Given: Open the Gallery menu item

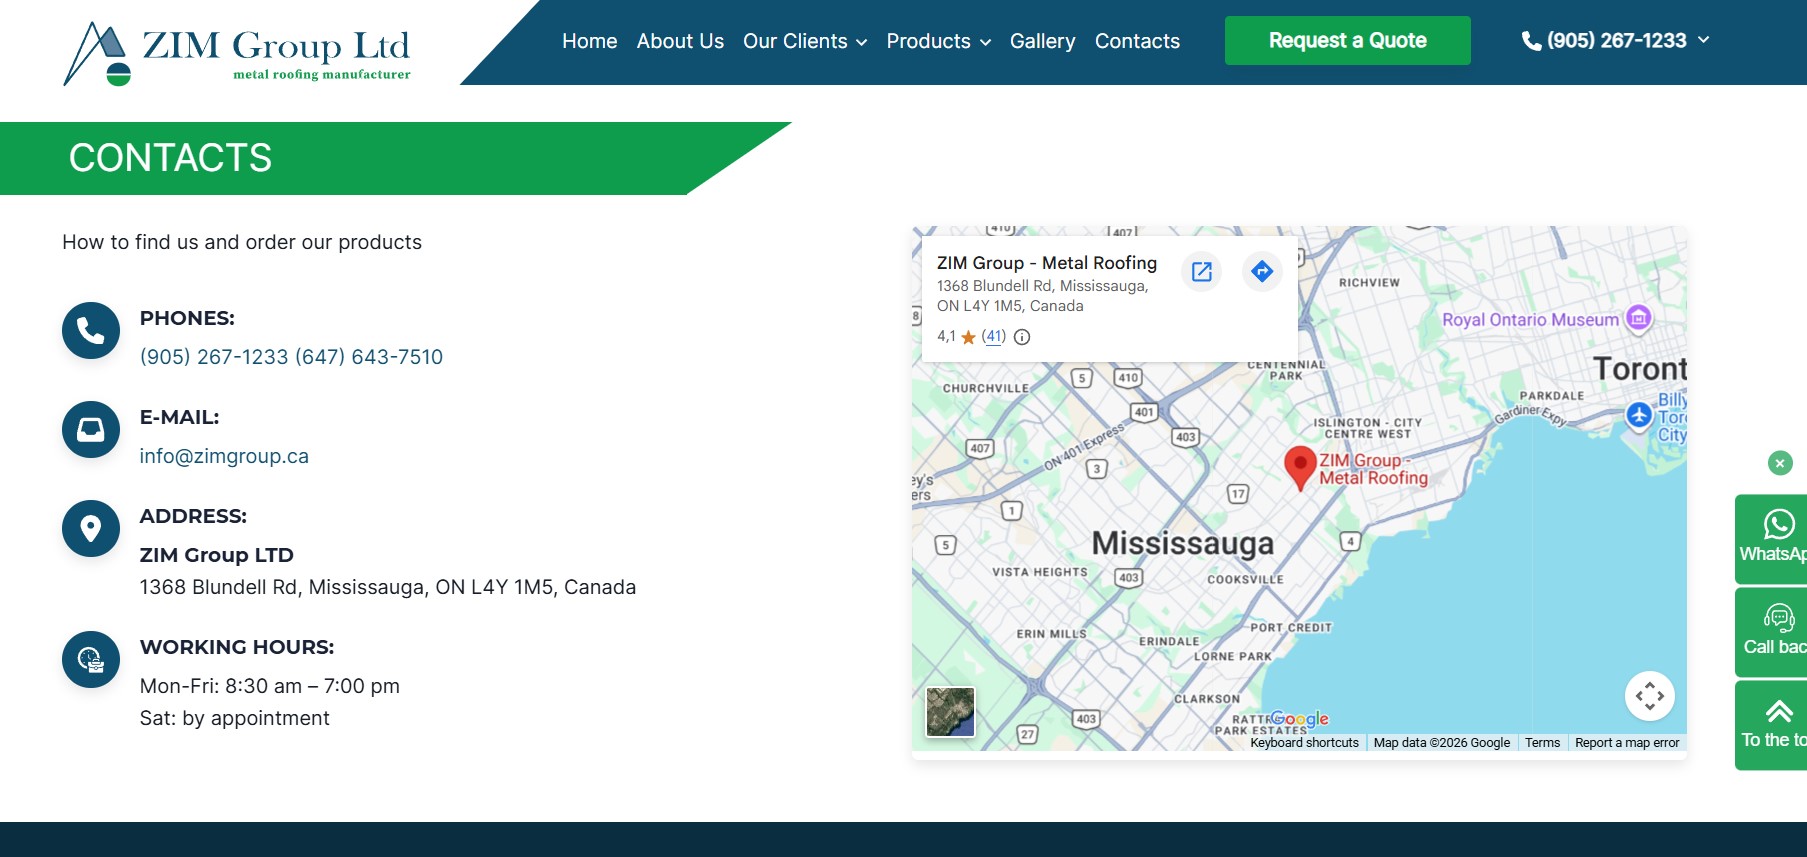Looking at the screenshot, I should click(1042, 41).
